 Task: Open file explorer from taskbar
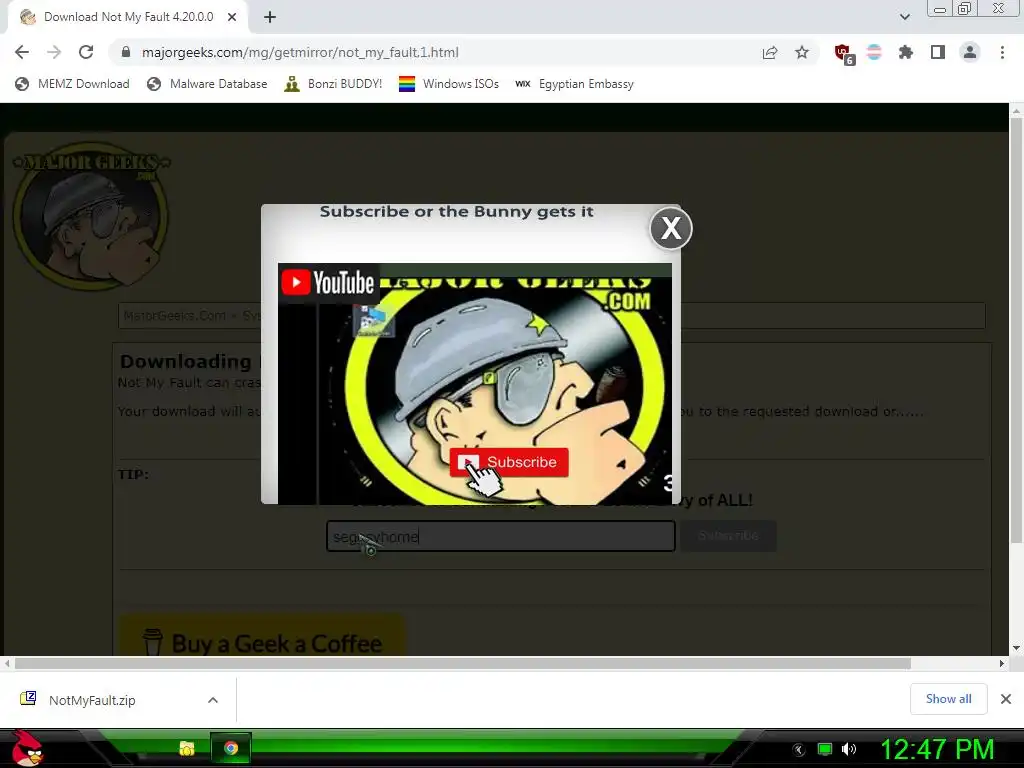[187, 748]
